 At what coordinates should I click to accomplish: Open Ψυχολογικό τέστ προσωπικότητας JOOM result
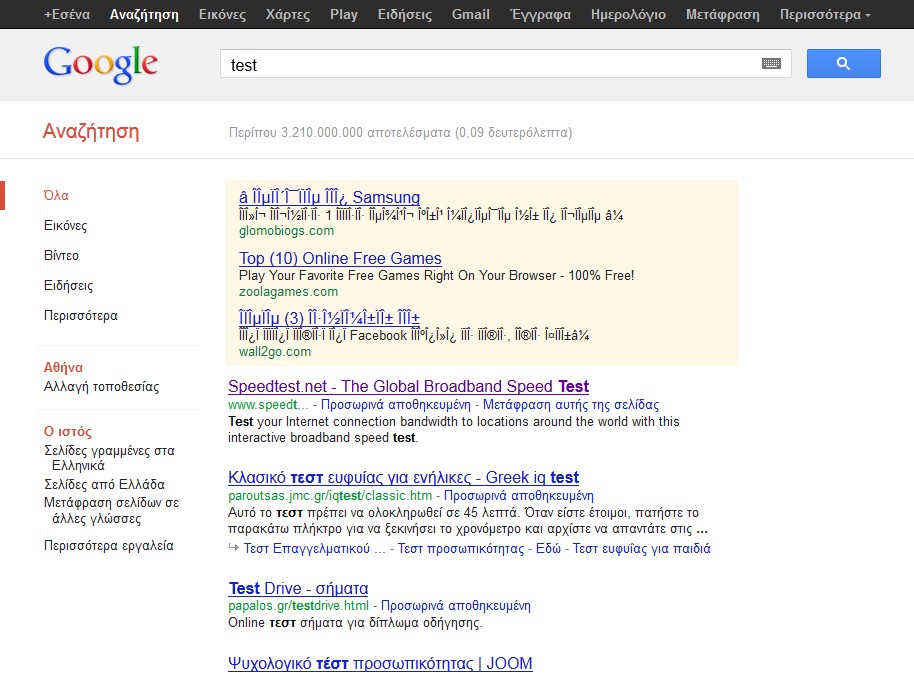click(380, 663)
